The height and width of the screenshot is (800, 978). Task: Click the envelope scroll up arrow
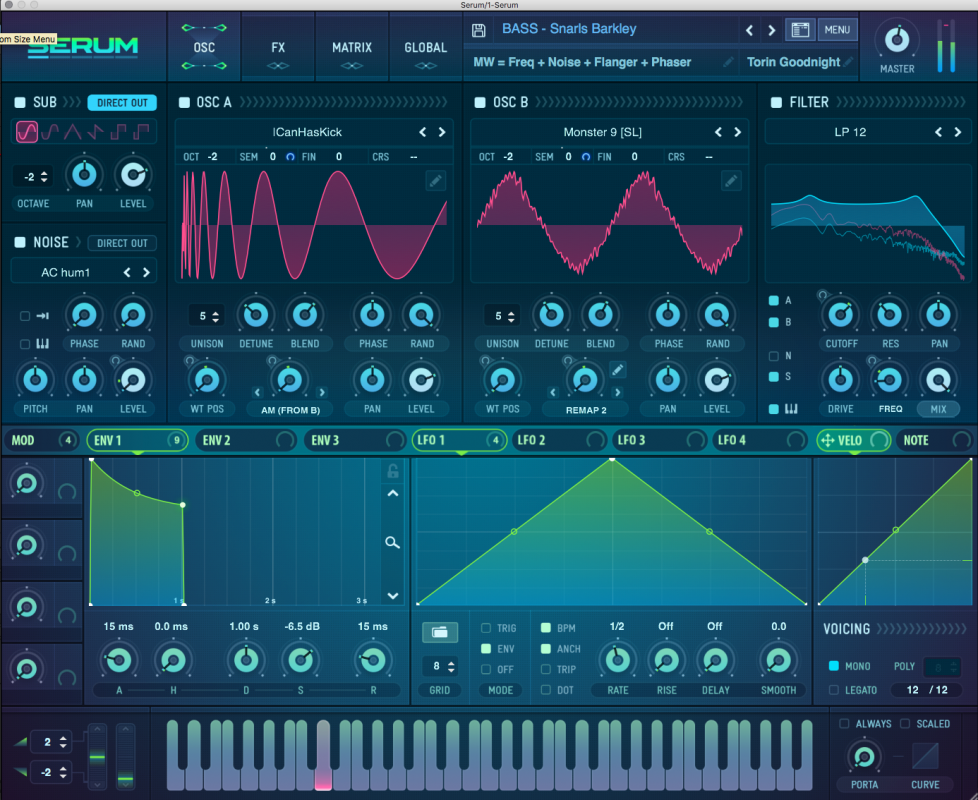[x=393, y=493]
